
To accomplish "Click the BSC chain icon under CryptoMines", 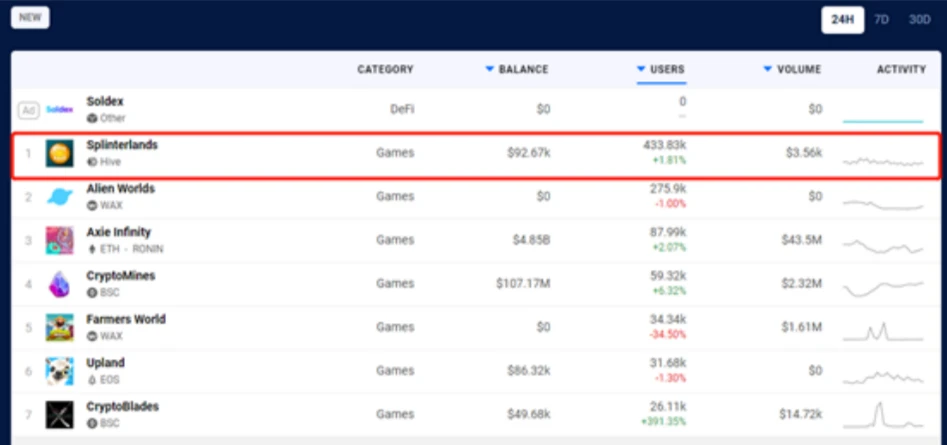I will 92,292.
